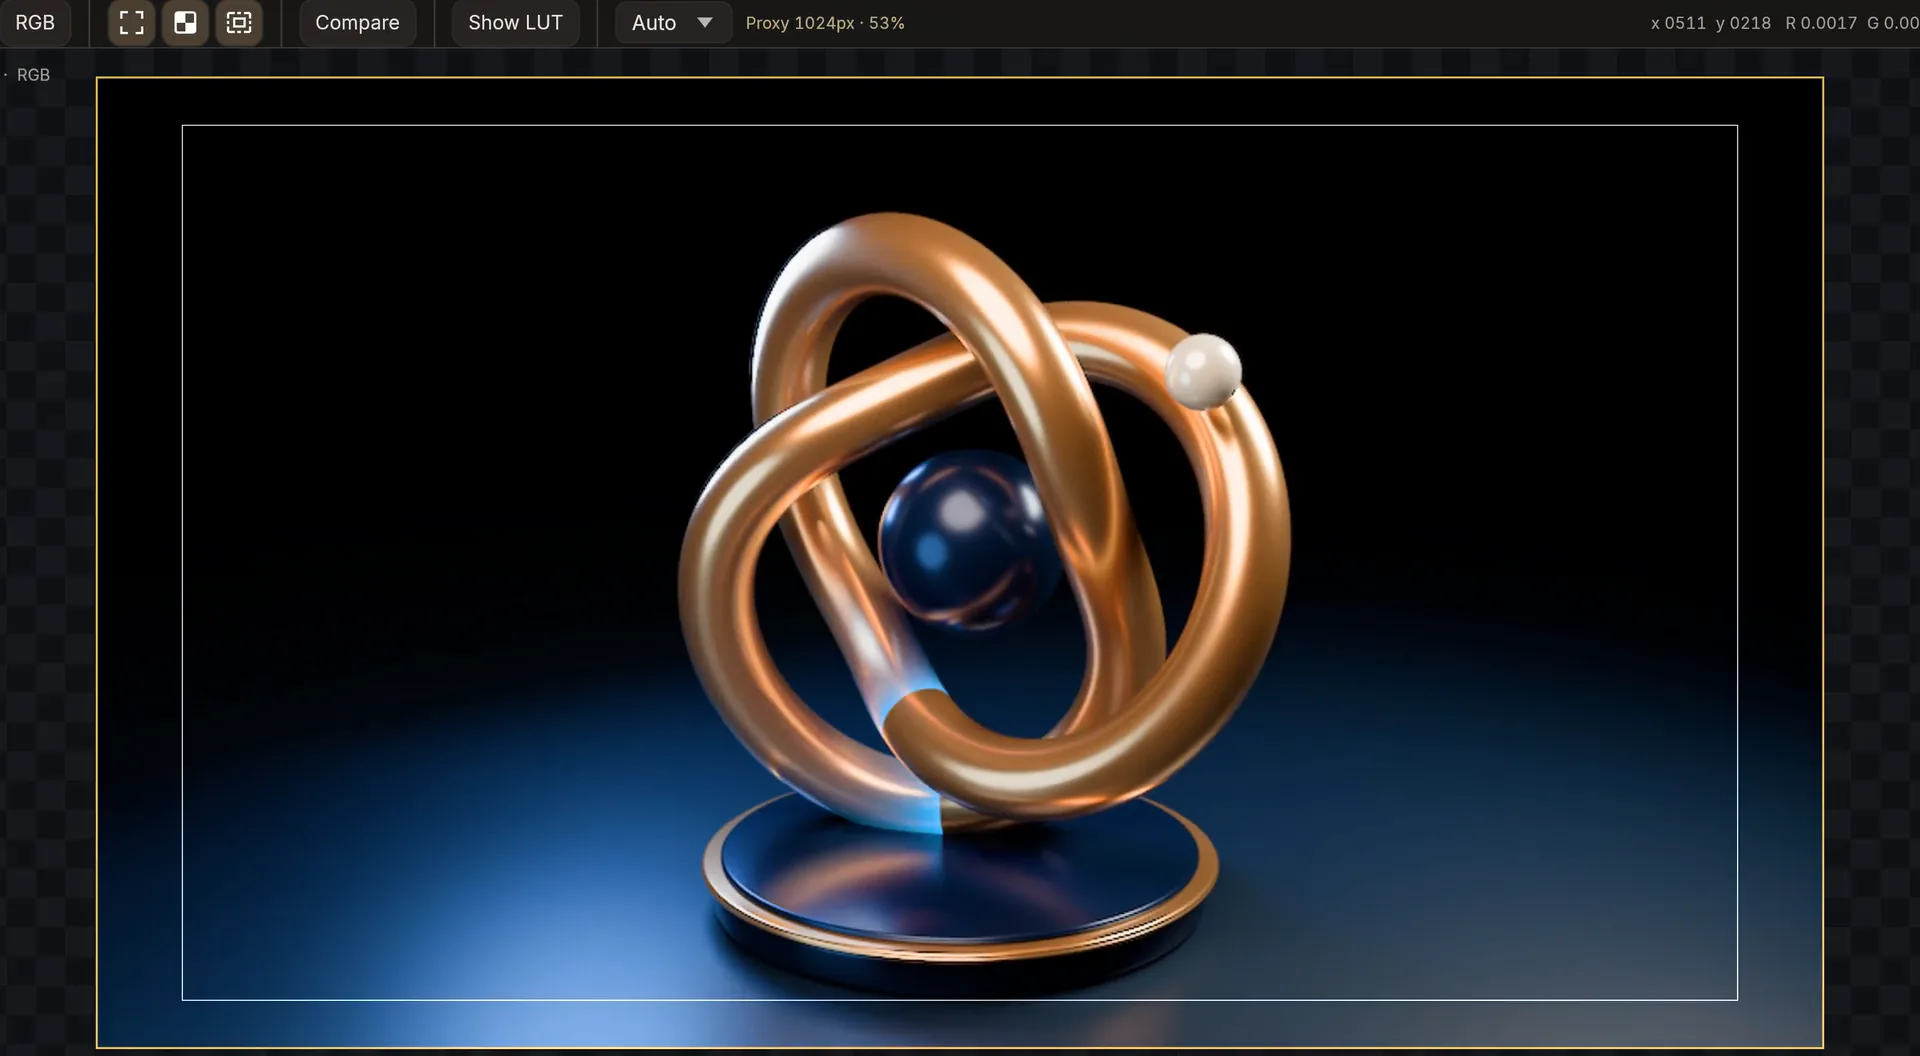The width and height of the screenshot is (1920, 1056).
Task: Click the small RGB label above the viewer
Action: [33, 75]
